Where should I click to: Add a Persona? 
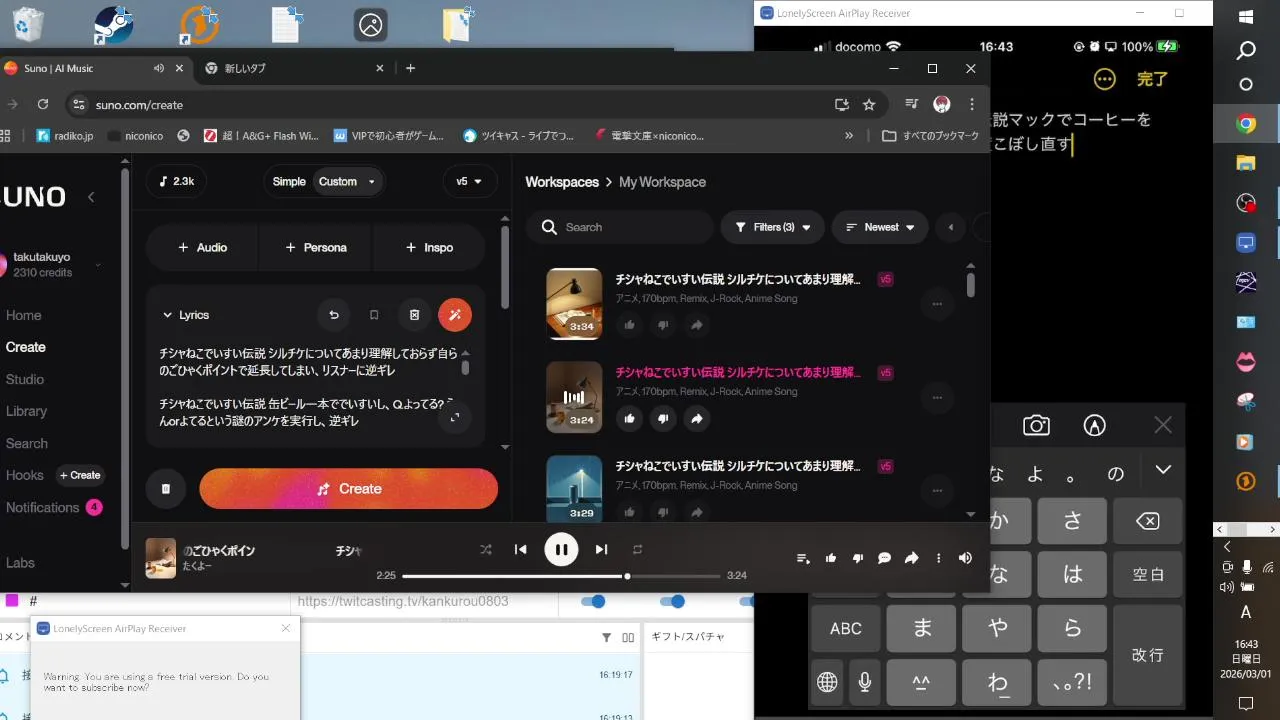316,247
